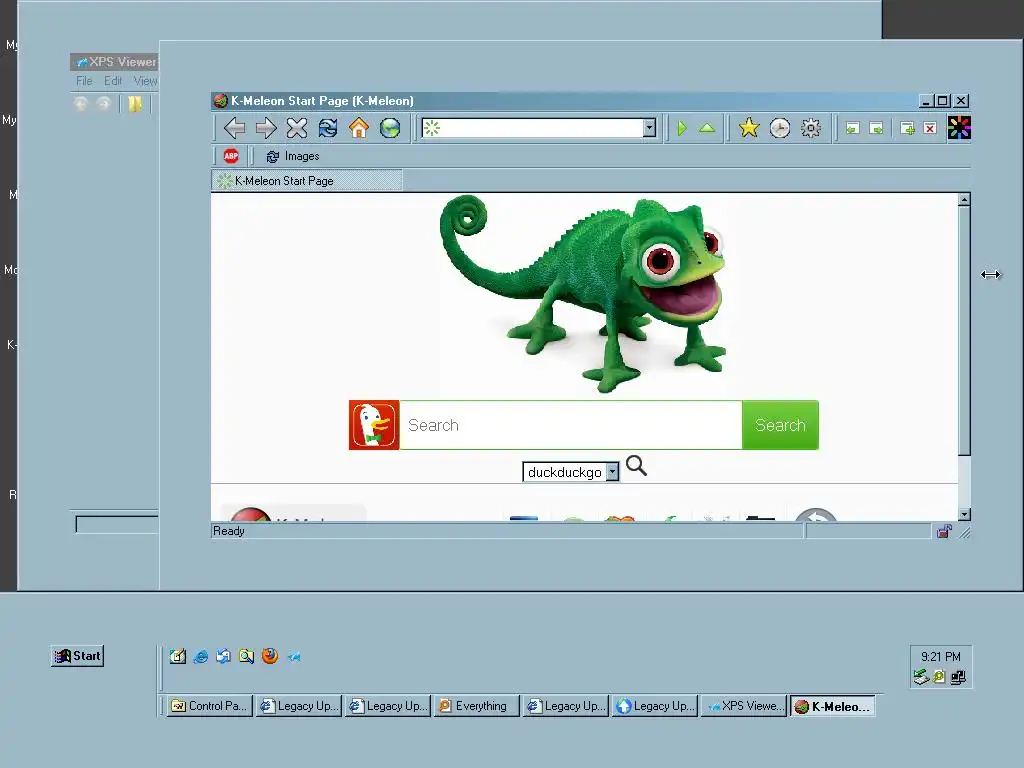This screenshot has height=768, width=1024.
Task: Click the security lock icon in the status bar
Action: (944, 532)
